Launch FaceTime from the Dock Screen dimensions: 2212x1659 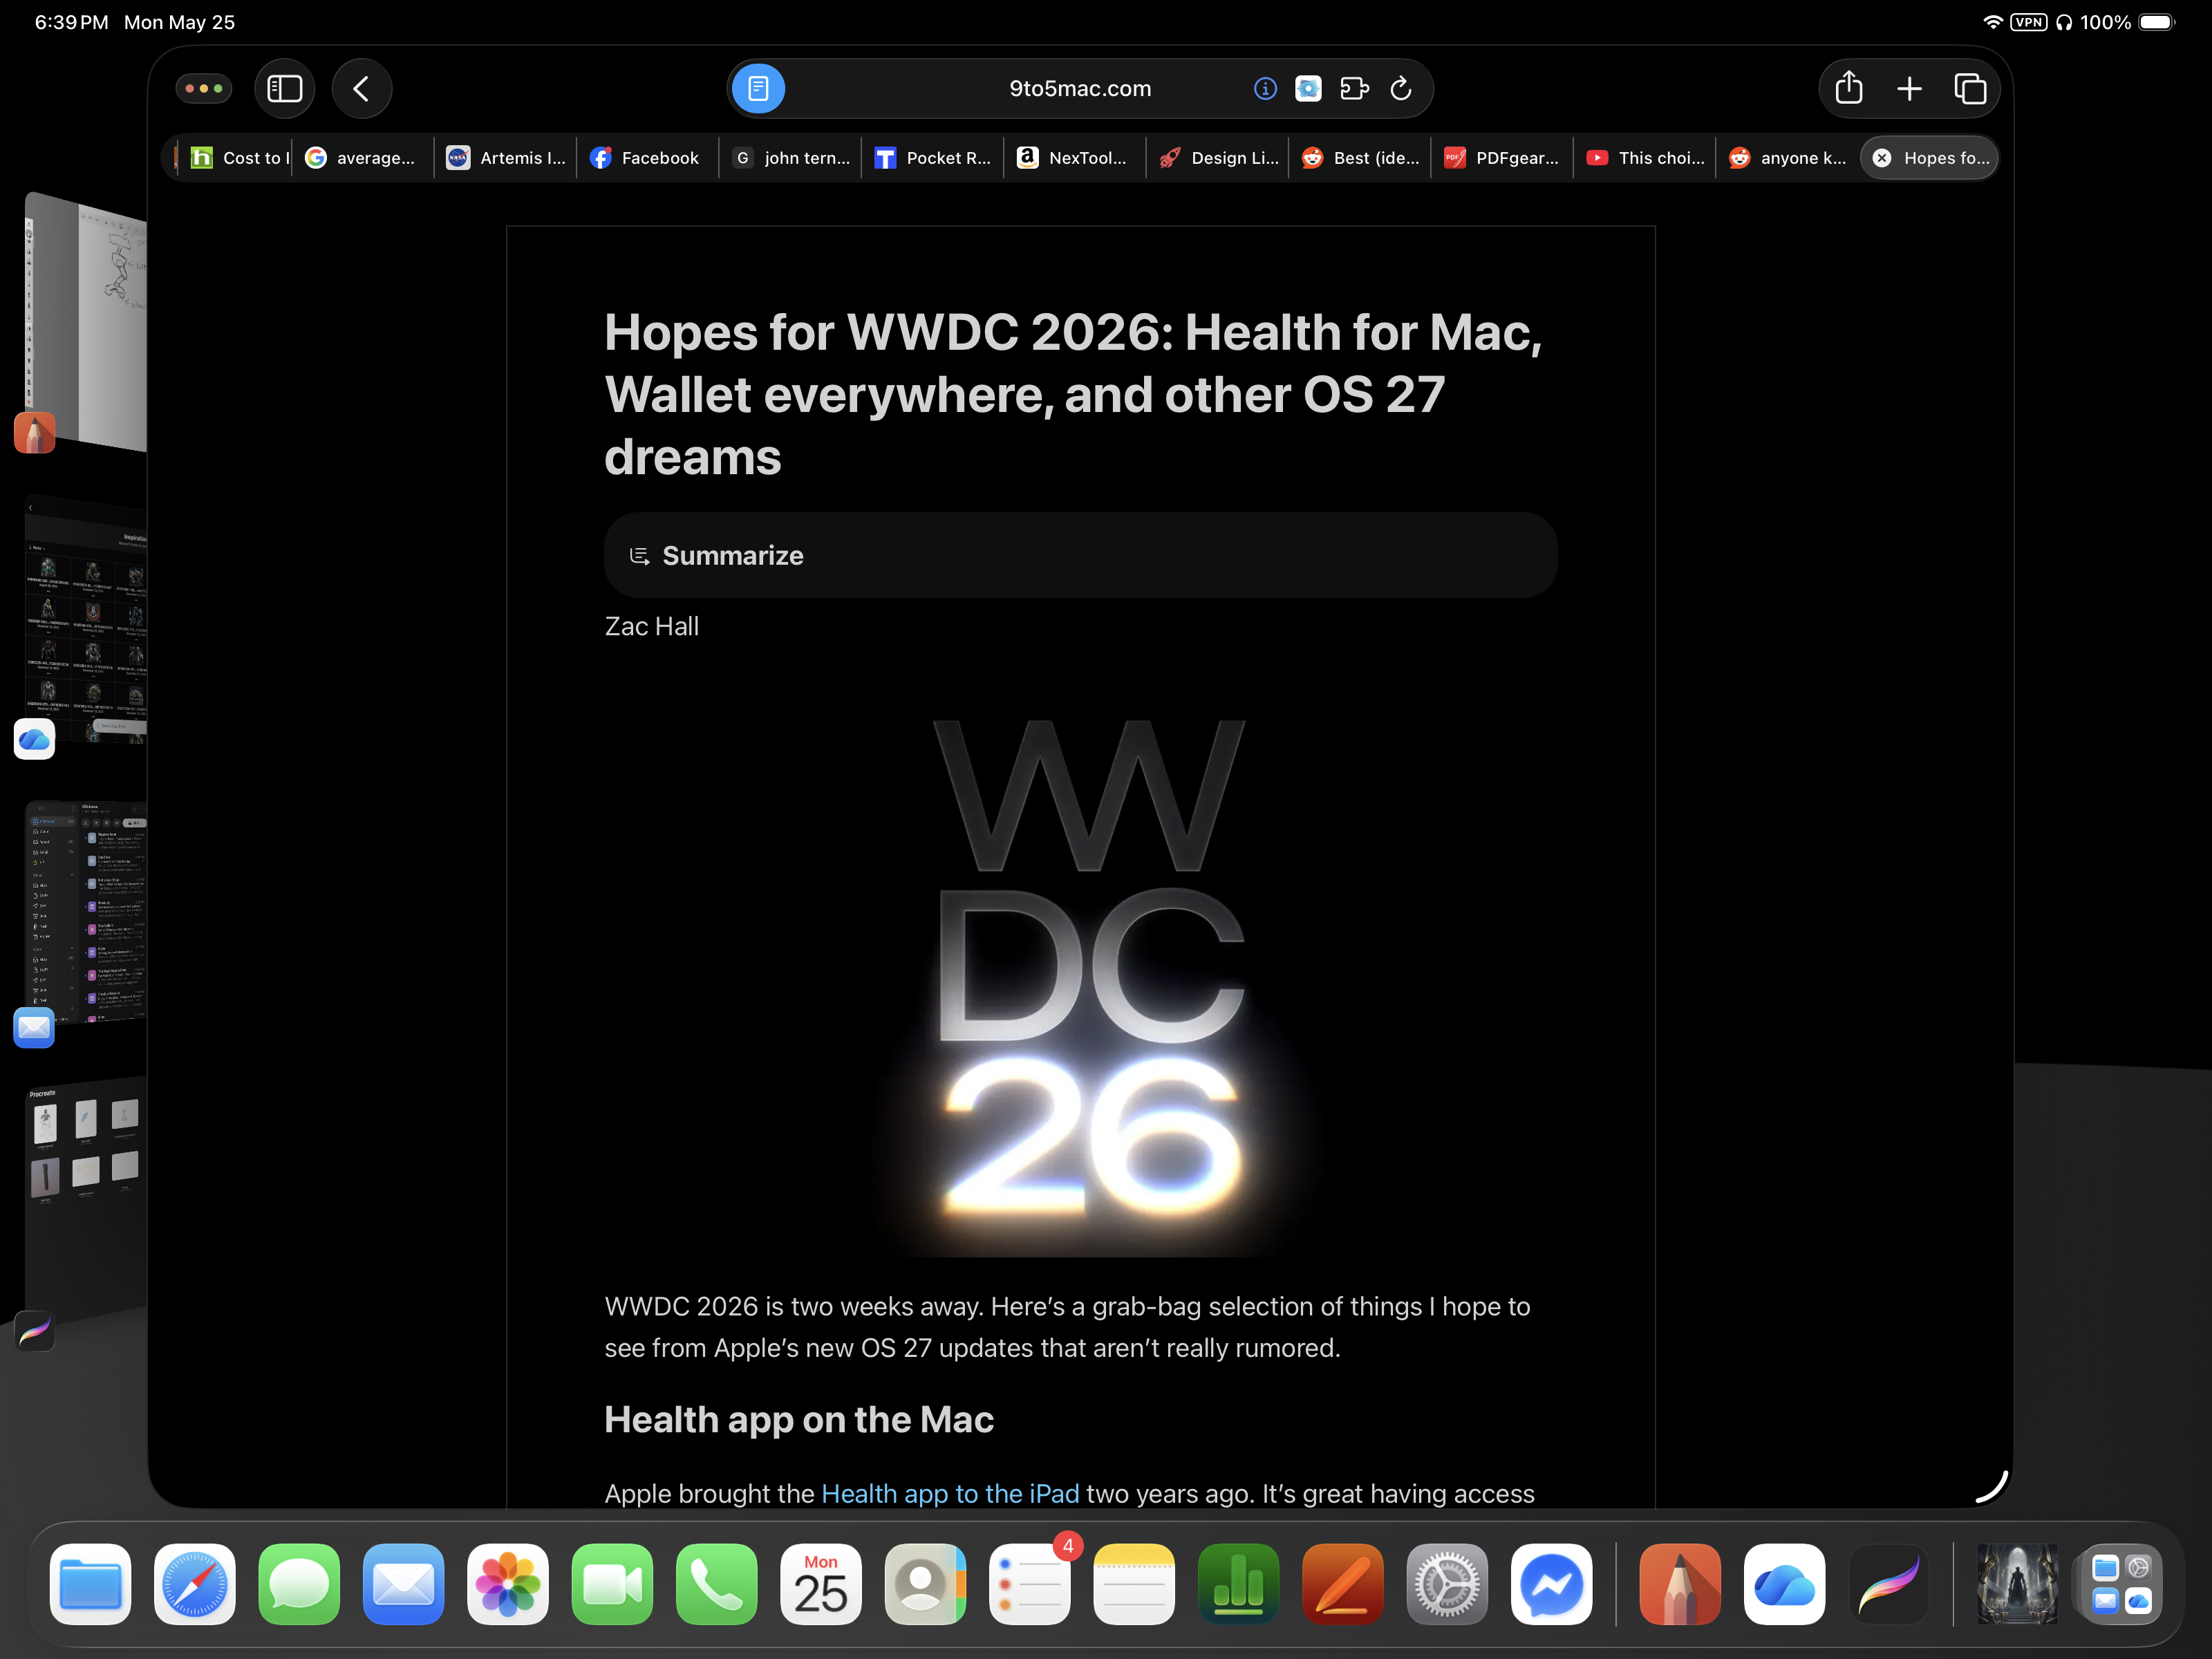[612, 1585]
